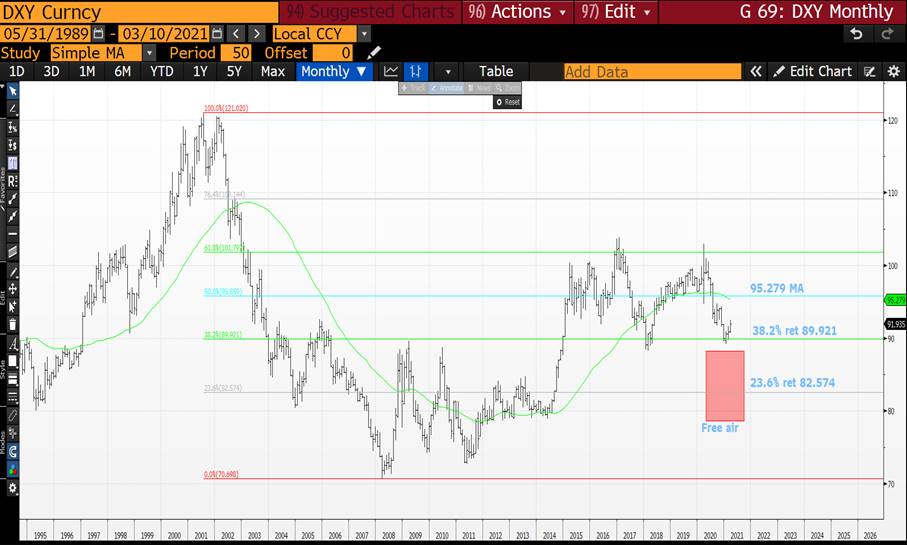Select the Max range tab
This screenshot has width=907, height=545.
point(272,72)
